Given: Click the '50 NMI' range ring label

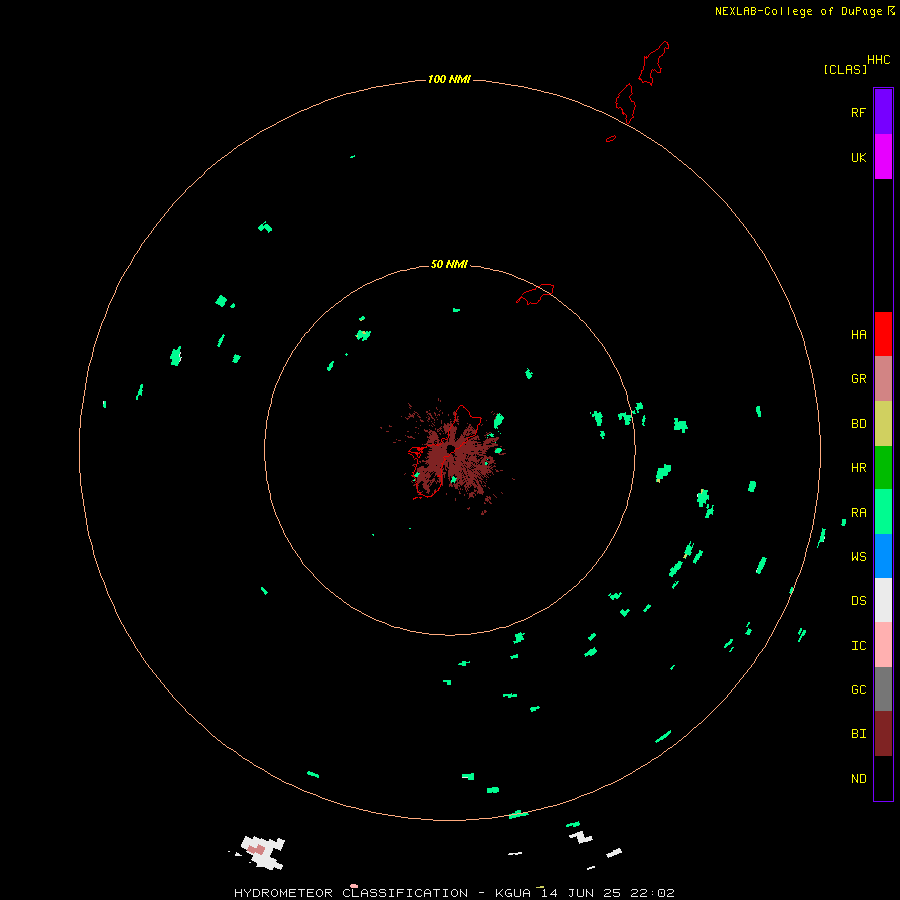Looking at the screenshot, I should (x=449, y=264).
